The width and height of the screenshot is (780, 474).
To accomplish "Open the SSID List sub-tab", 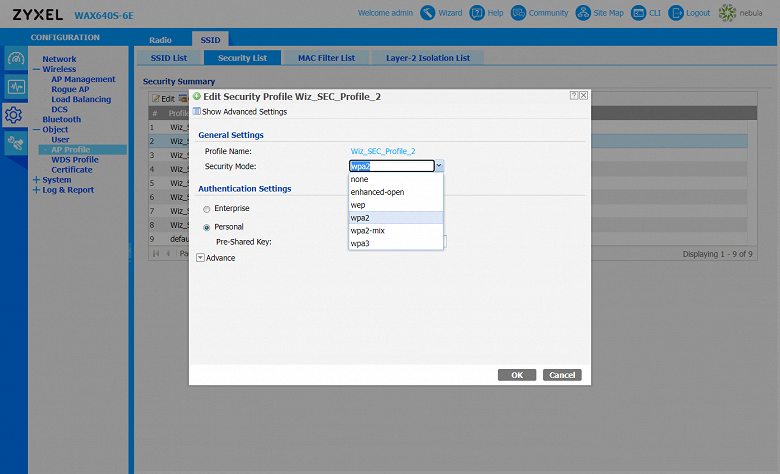I will pos(169,58).
